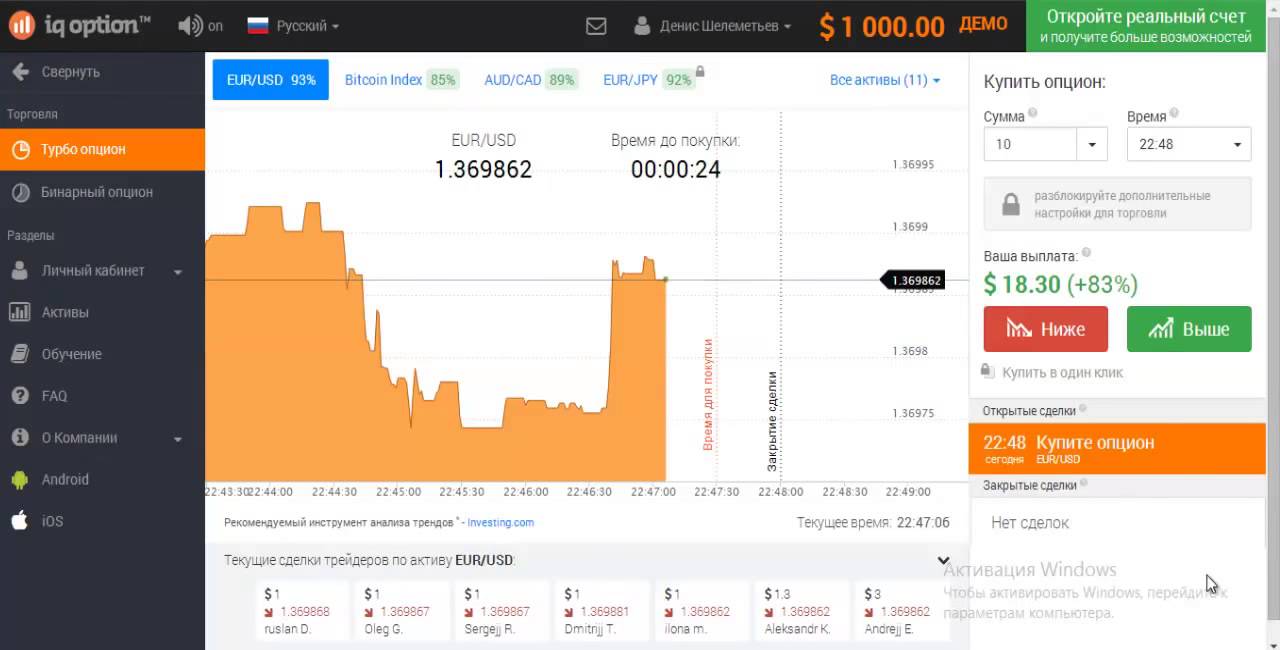Screen dimensions: 1280x650
Task: Click the red Ниже button
Action: pos(1046,329)
